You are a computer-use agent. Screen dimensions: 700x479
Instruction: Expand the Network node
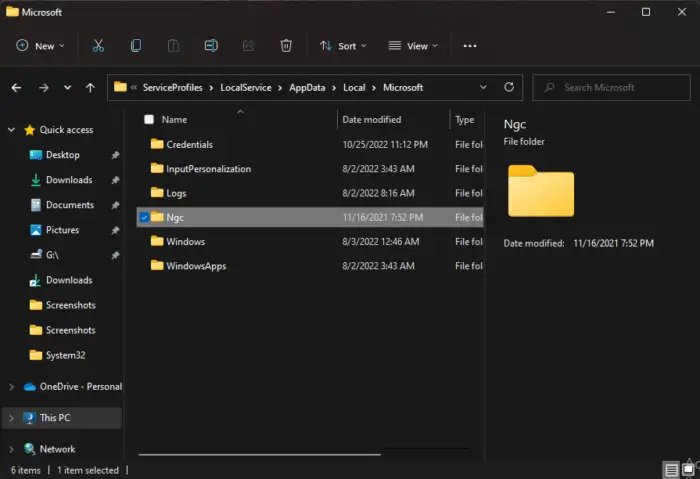point(12,449)
